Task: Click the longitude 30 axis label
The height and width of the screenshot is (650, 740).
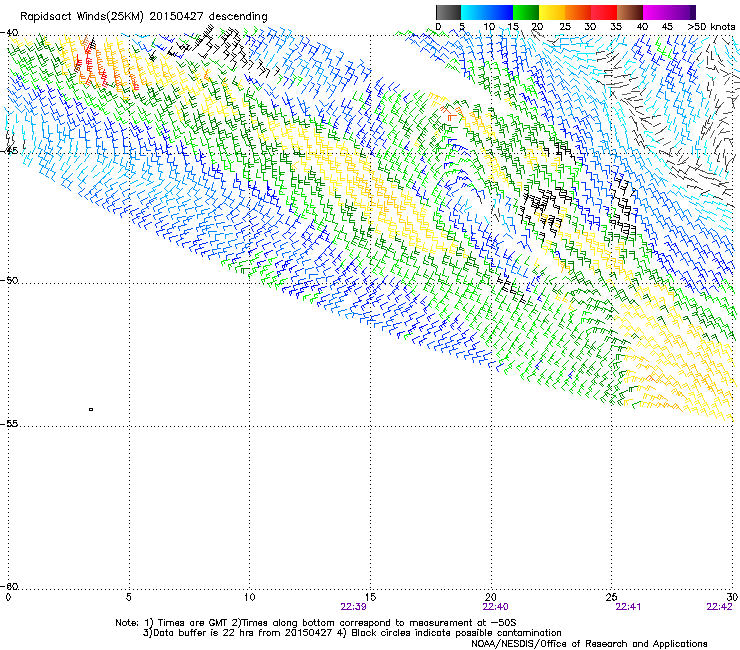Action: pyautogui.click(x=732, y=597)
